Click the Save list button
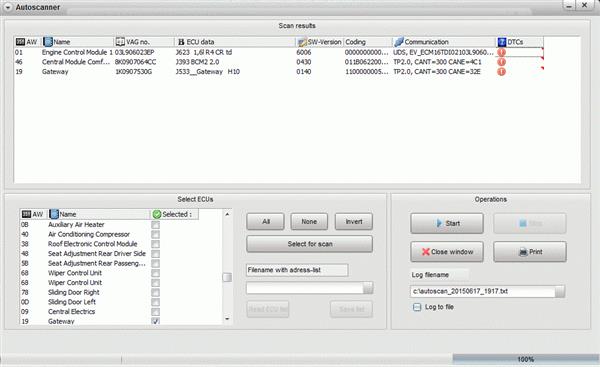600x367 pixels. [x=351, y=309]
